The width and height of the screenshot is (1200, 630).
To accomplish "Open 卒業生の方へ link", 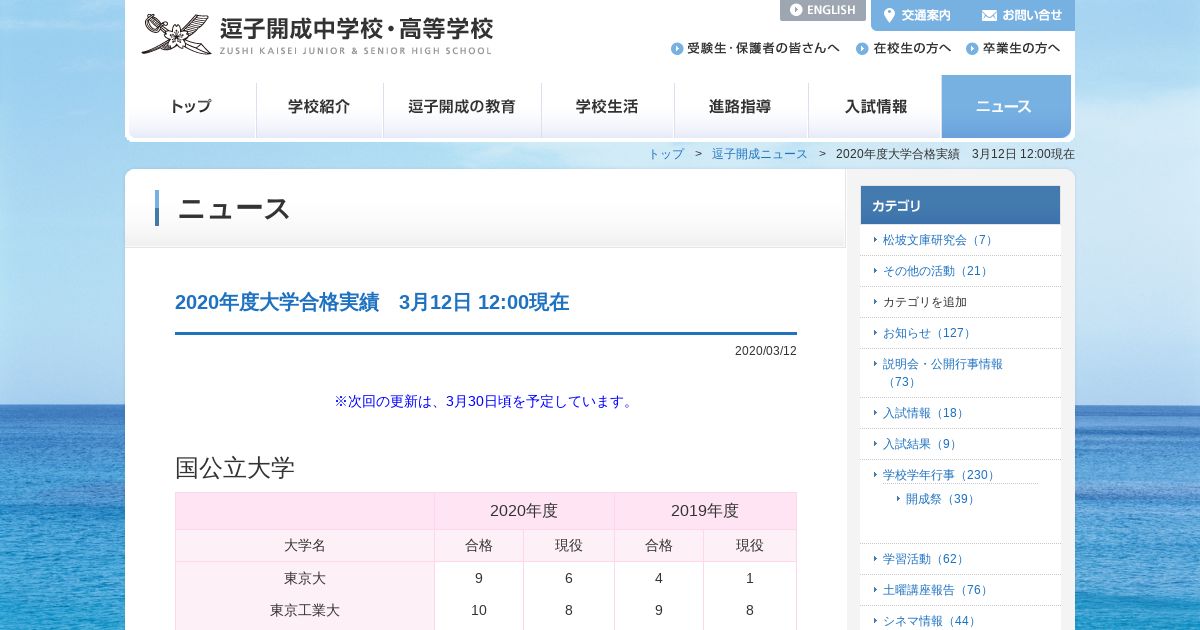I will coord(1013,48).
